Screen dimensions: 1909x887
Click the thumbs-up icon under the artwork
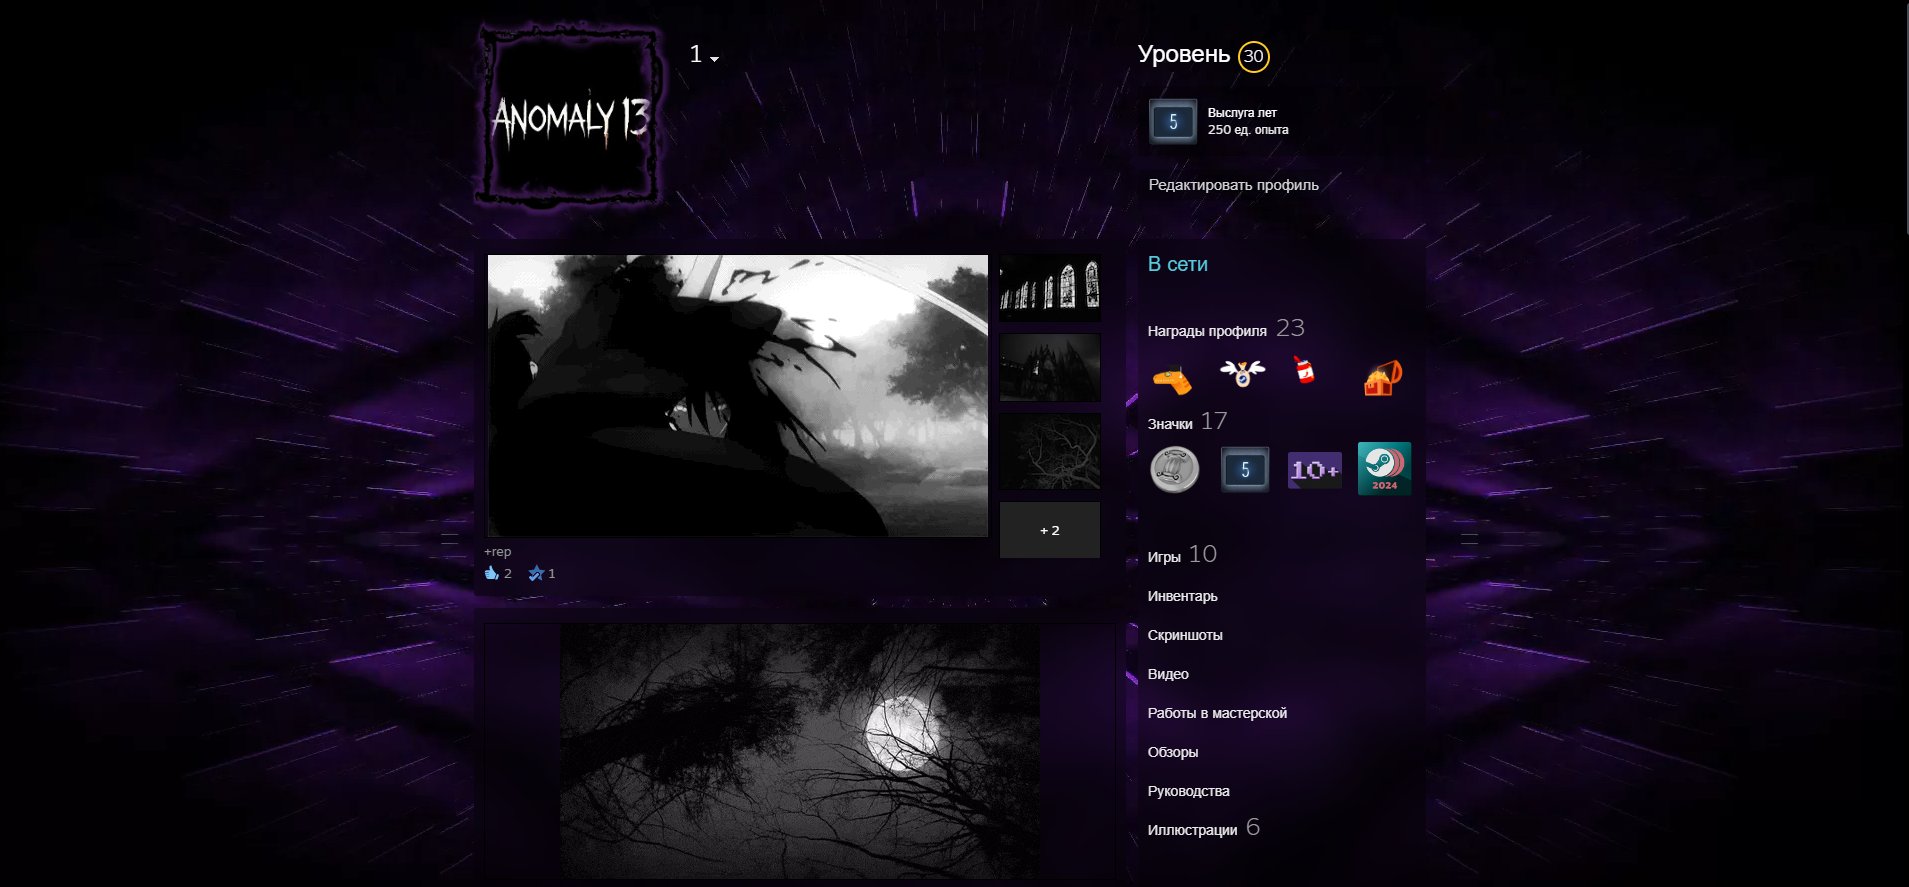[x=491, y=573]
